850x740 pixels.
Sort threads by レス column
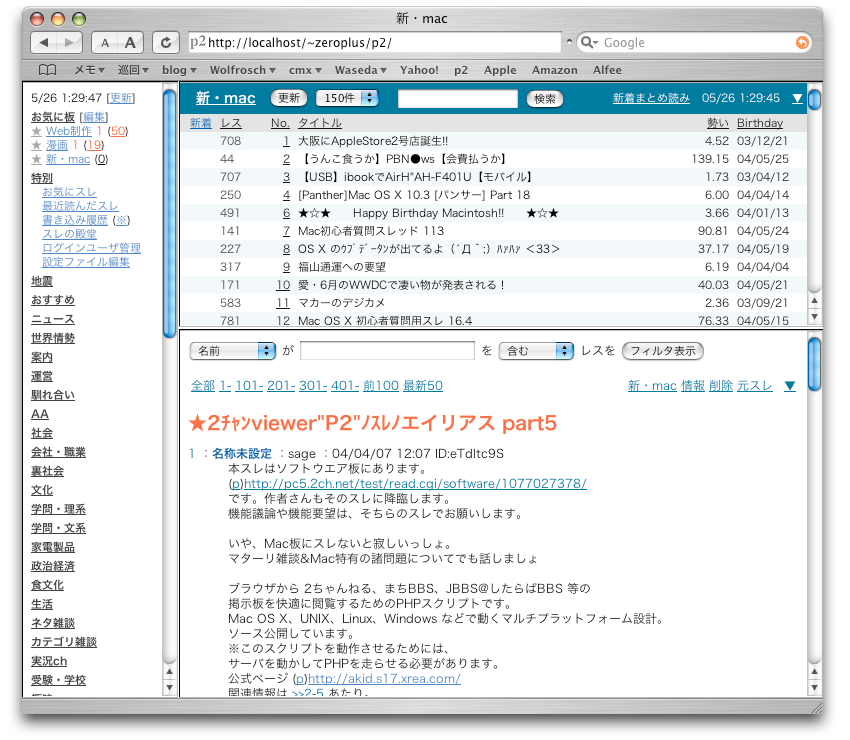pyautogui.click(x=231, y=123)
